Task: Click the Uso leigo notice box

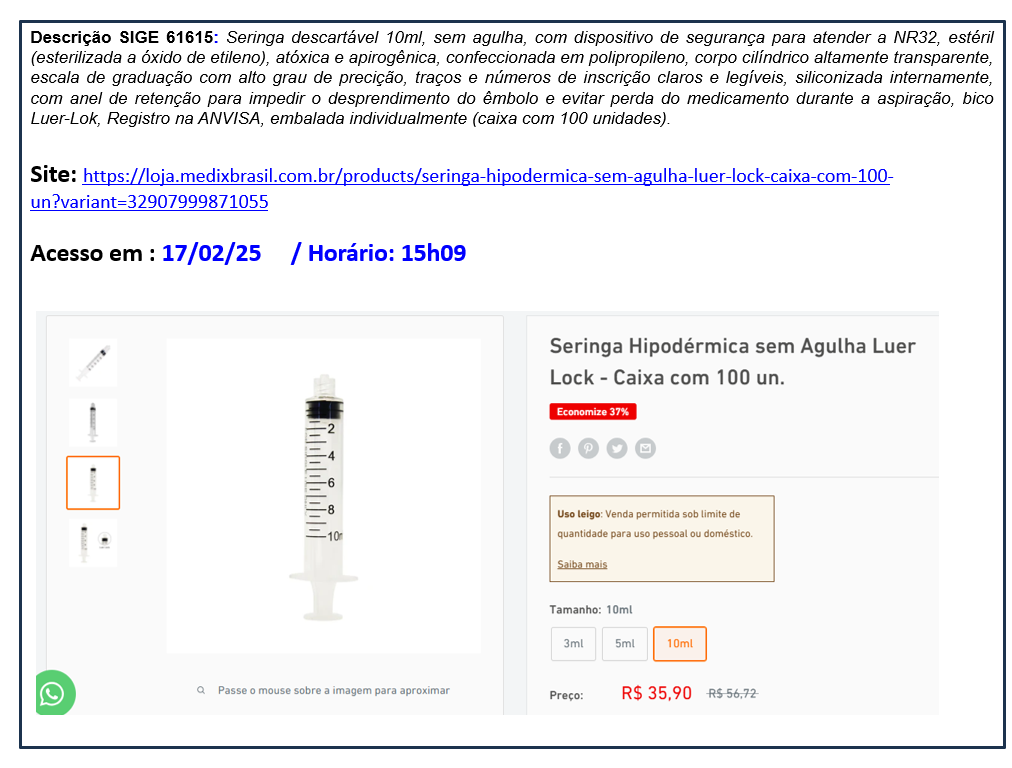Action: click(x=662, y=538)
